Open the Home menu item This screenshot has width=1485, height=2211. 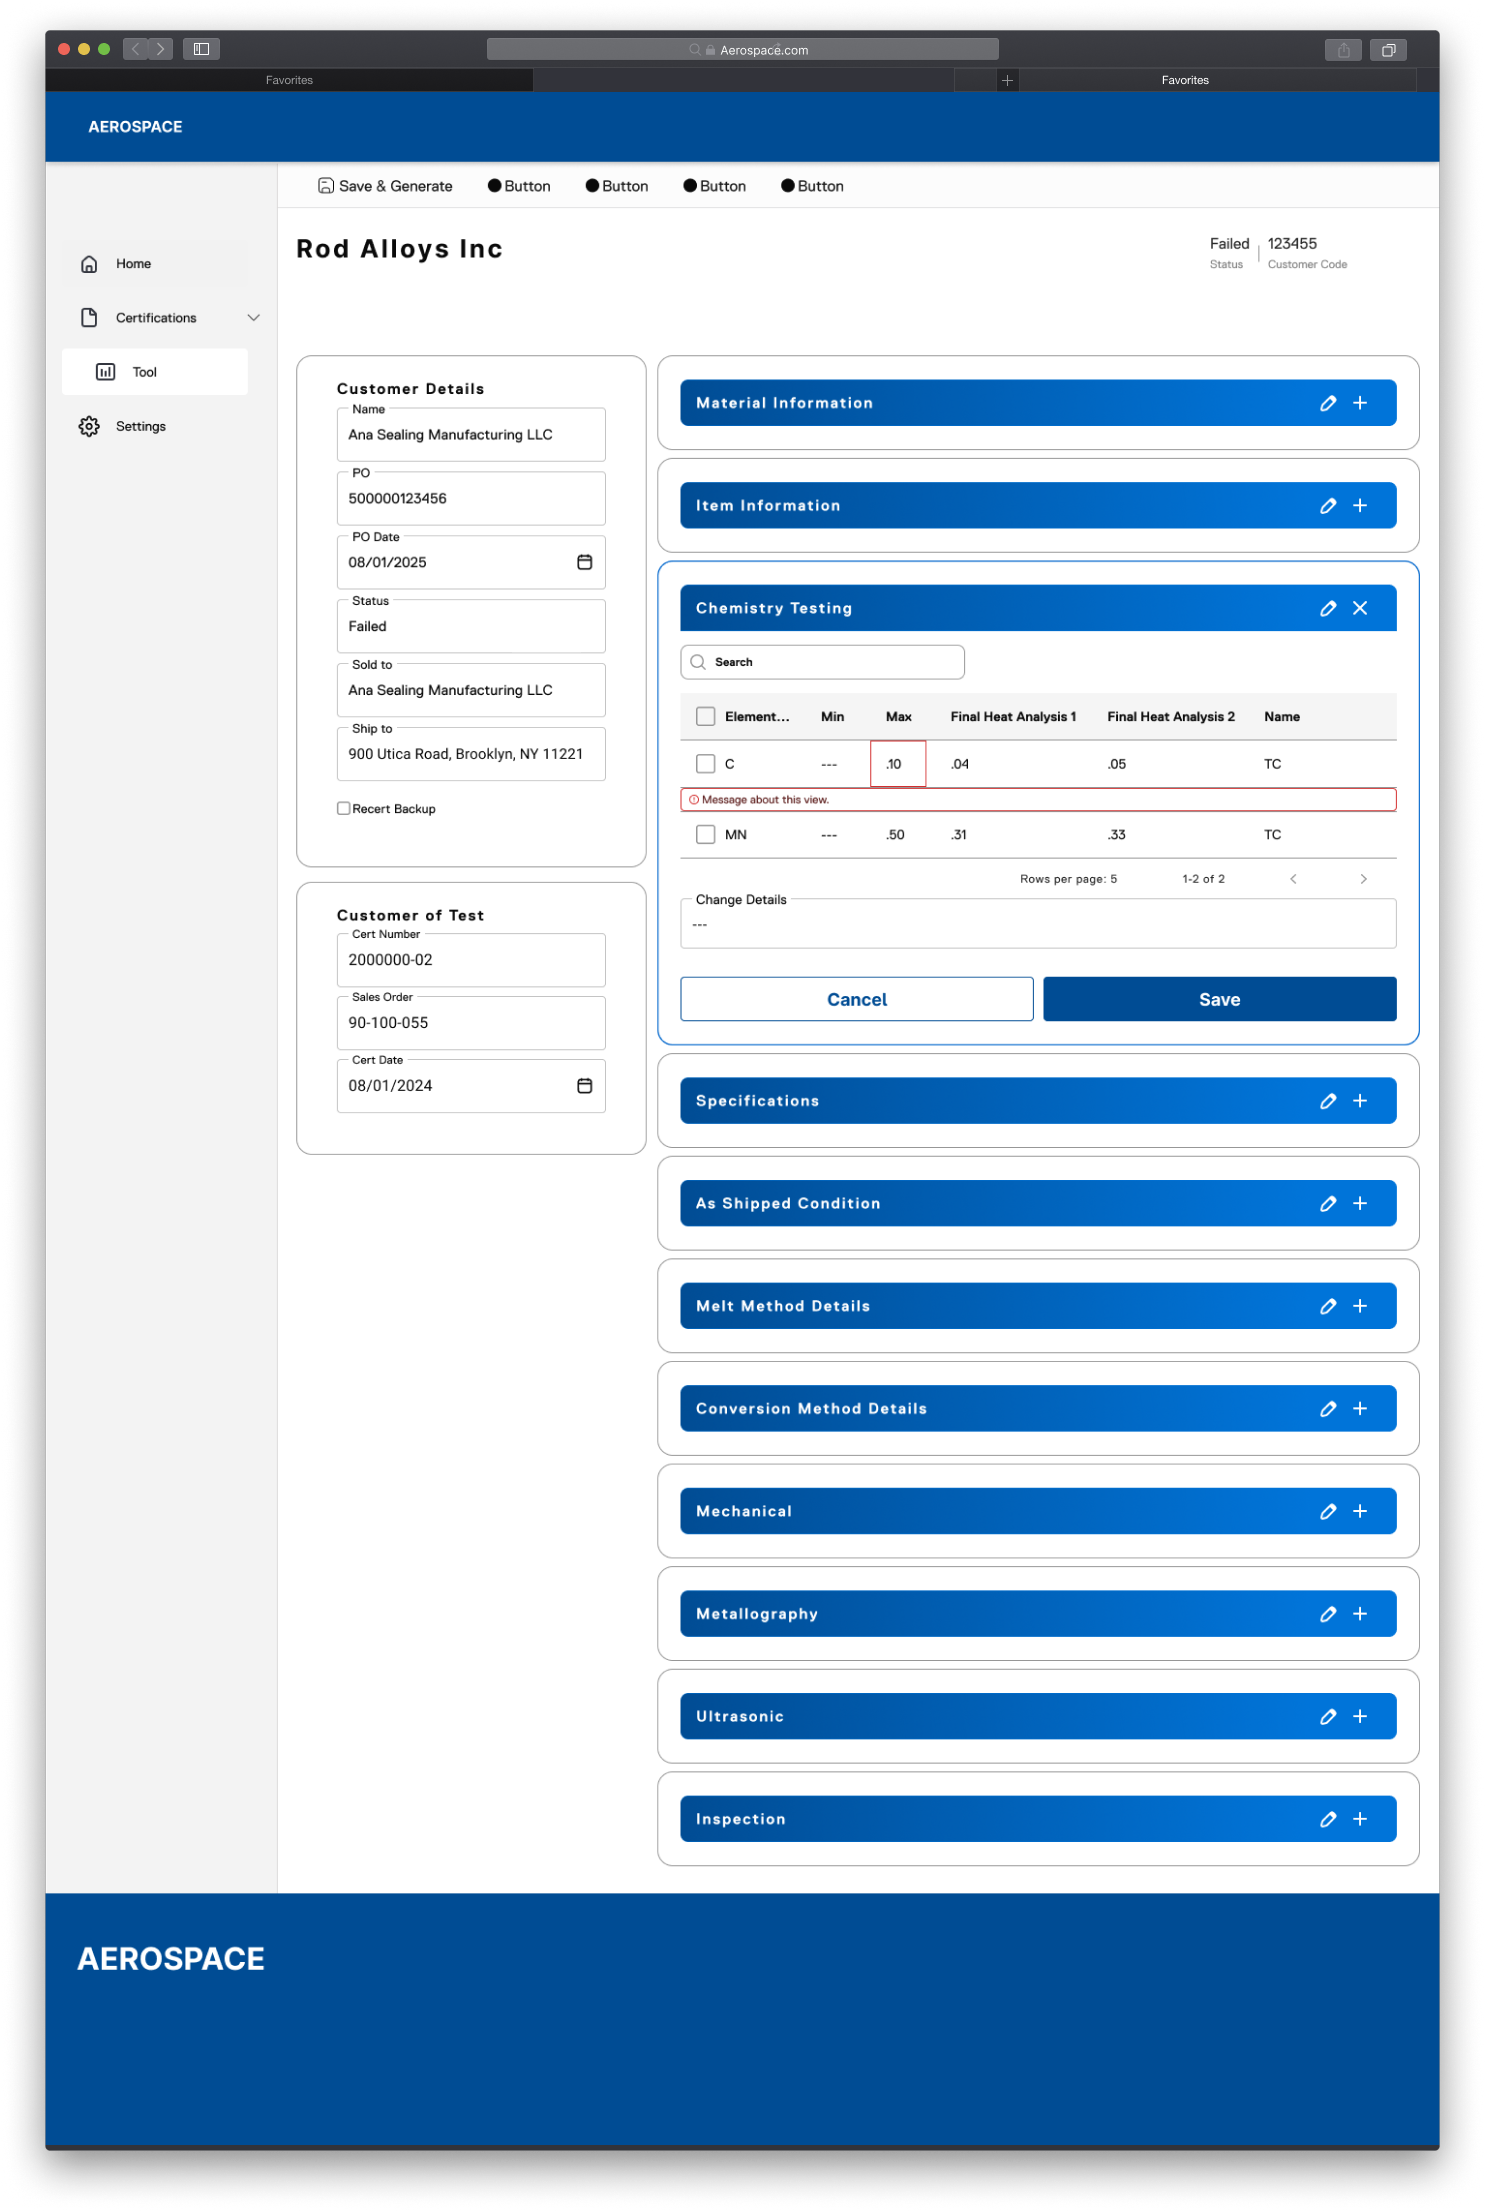pyautogui.click(x=155, y=264)
